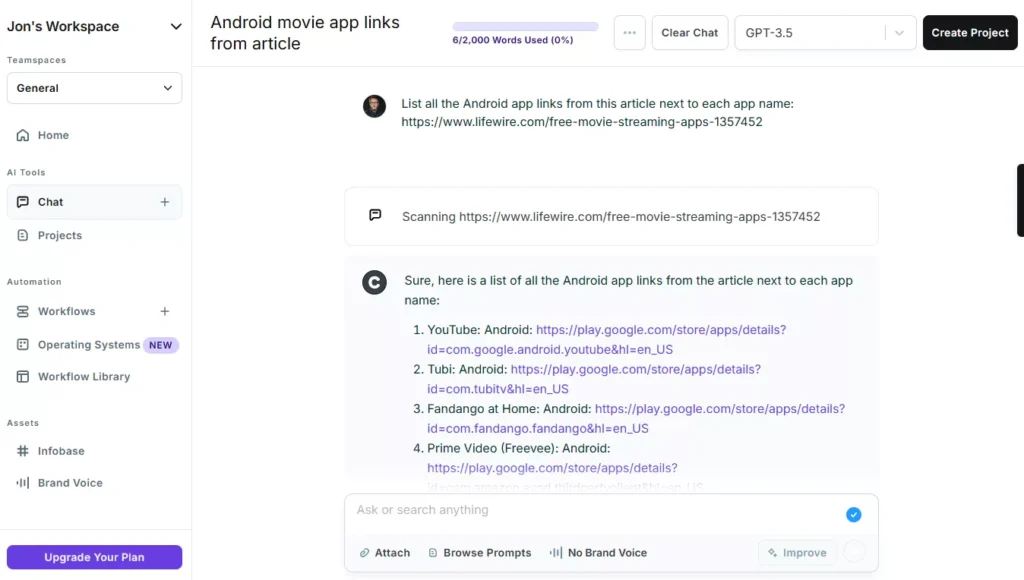Go to Home in the sidebar
Viewport: 1024px width, 580px height.
tap(53, 135)
